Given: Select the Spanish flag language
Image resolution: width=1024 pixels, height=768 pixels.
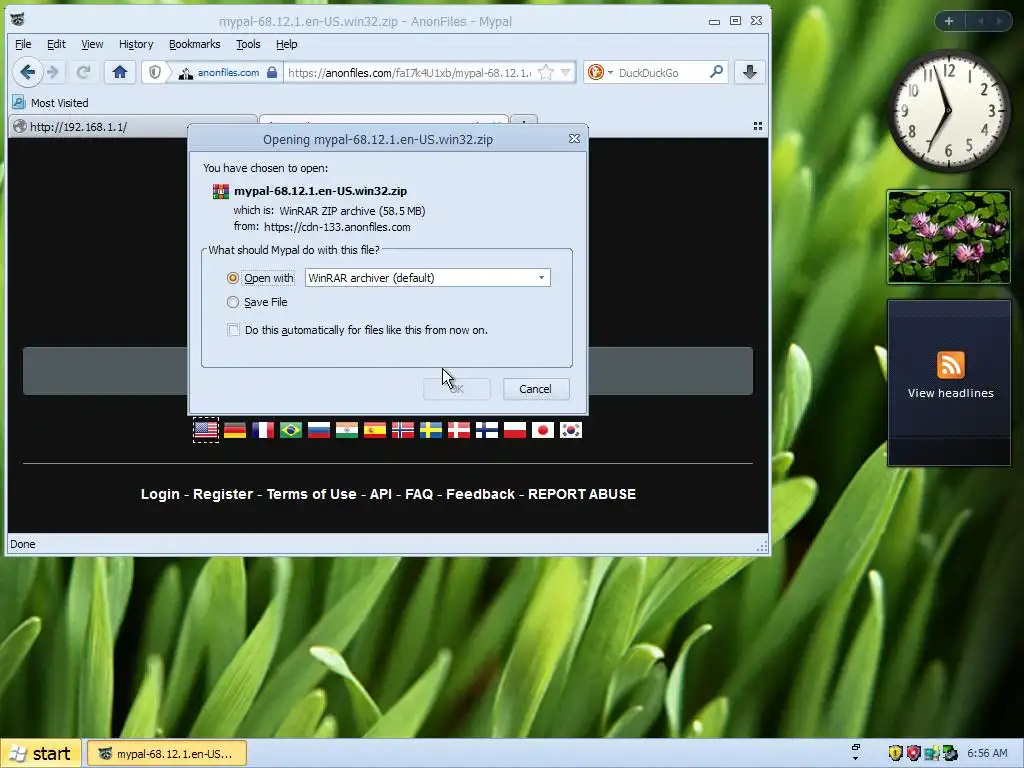Looking at the screenshot, I should (375, 430).
